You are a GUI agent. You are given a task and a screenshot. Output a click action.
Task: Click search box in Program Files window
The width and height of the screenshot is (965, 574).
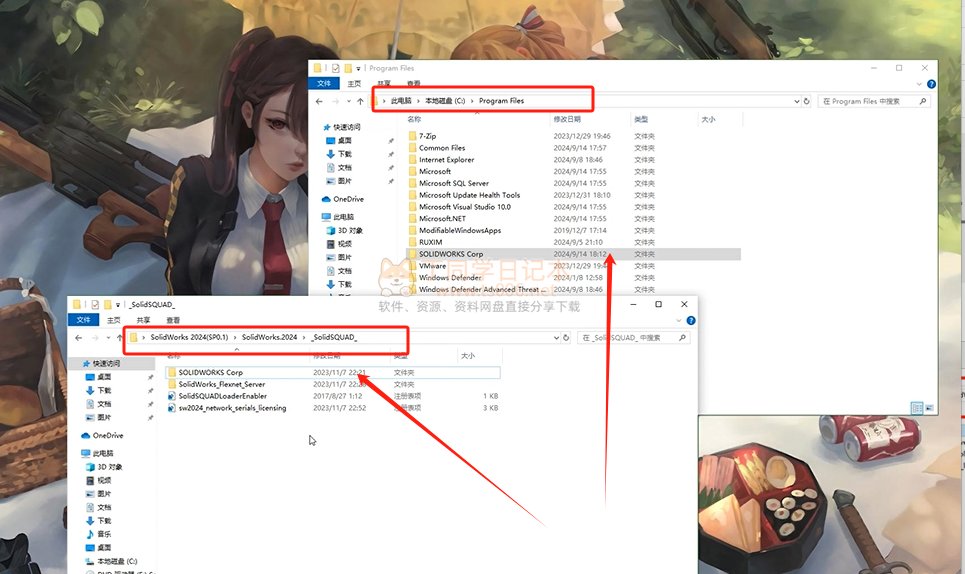[x=873, y=101]
